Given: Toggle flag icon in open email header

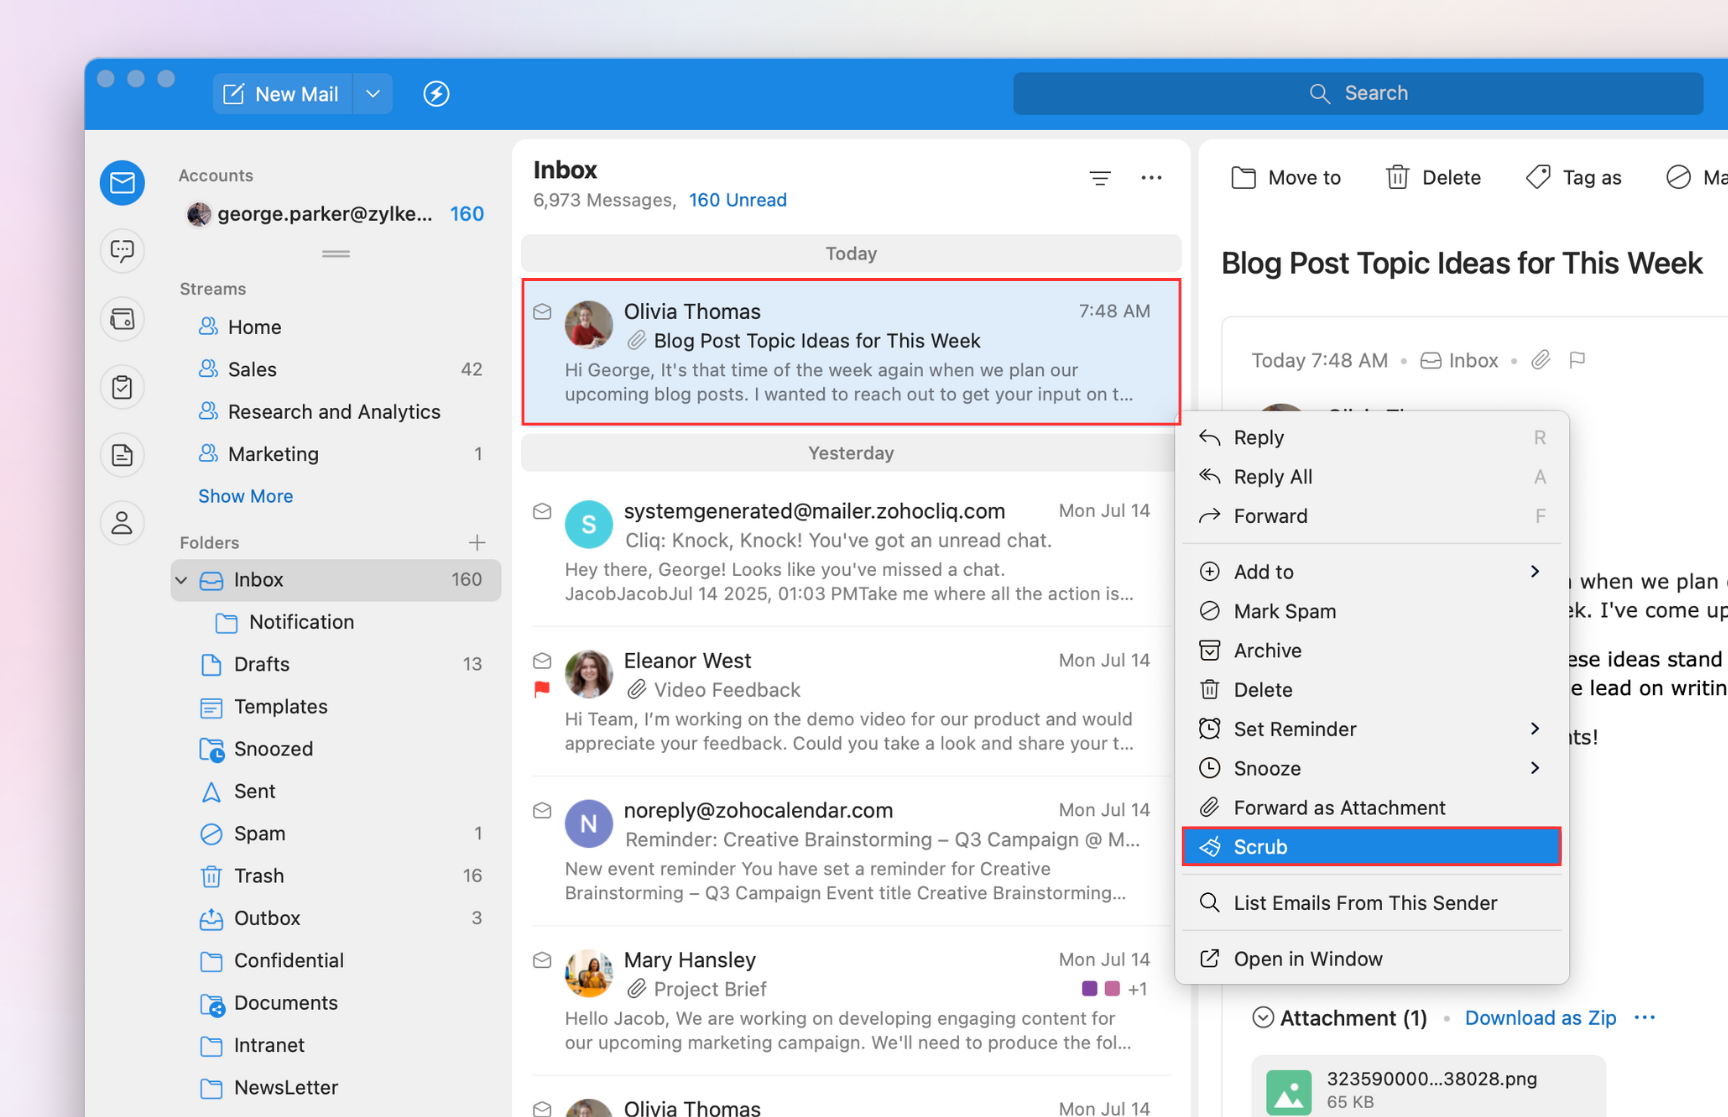Looking at the screenshot, I should [x=1577, y=360].
